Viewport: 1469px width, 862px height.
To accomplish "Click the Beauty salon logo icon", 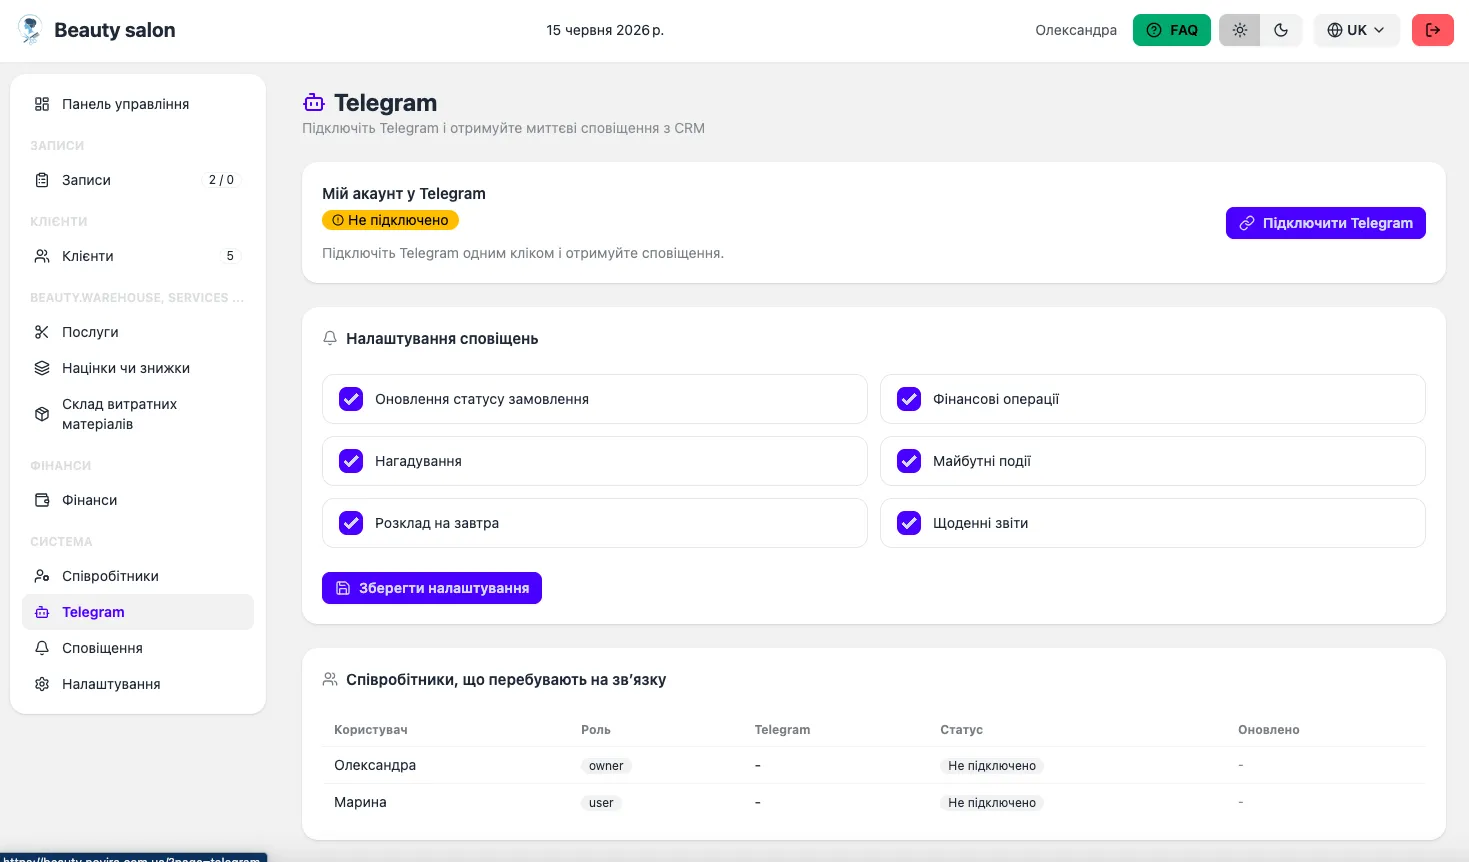I will tap(31, 30).
